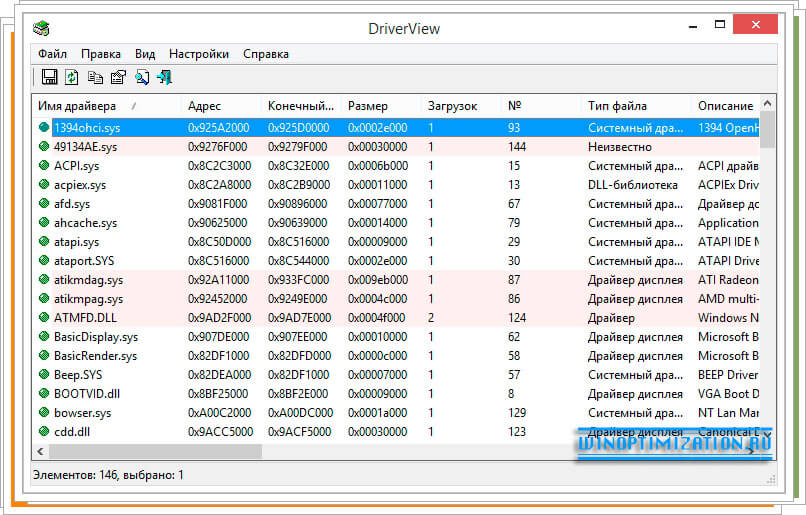Select the atikmpag.sys driver name

[x=88, y=299]
